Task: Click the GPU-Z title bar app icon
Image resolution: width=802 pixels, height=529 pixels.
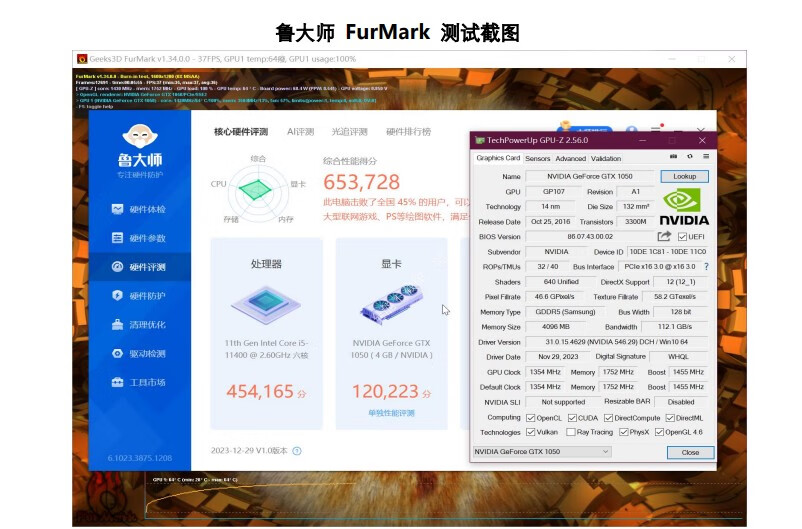Action: coord(480,140)
